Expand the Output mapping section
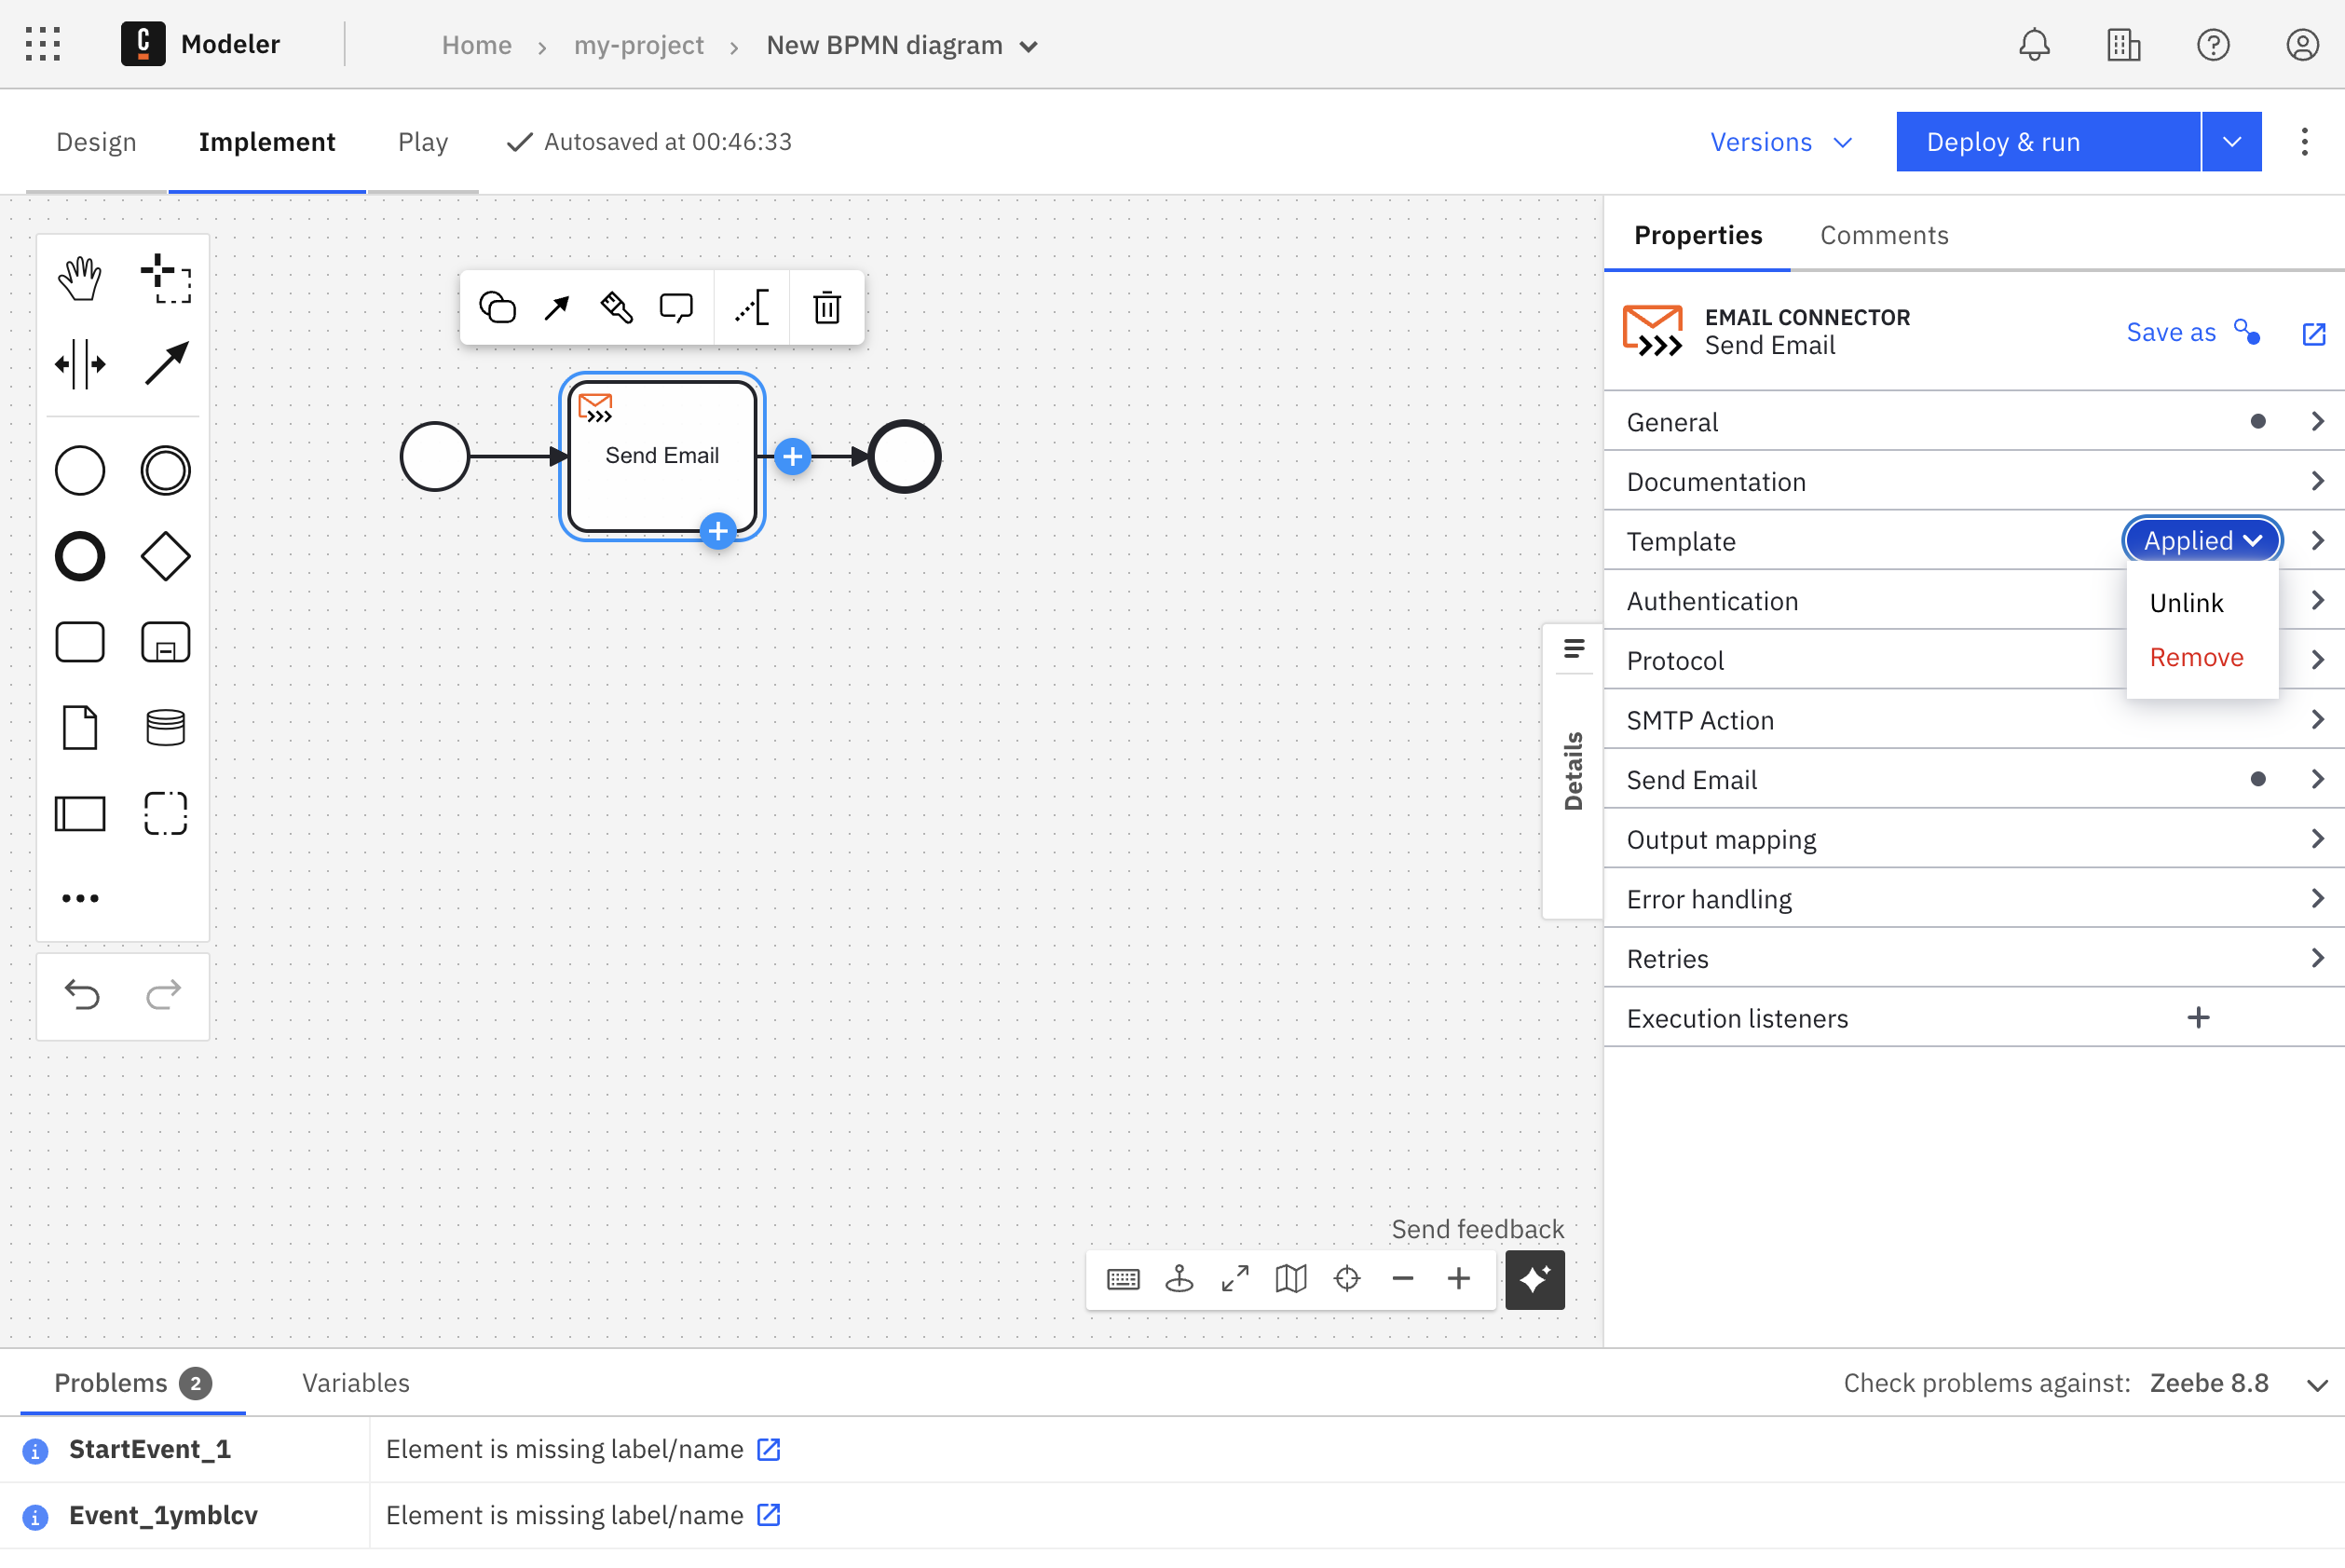The width and height of the screenshot is (2345, 1568). pyautogui.click(x=1974, y=840)
